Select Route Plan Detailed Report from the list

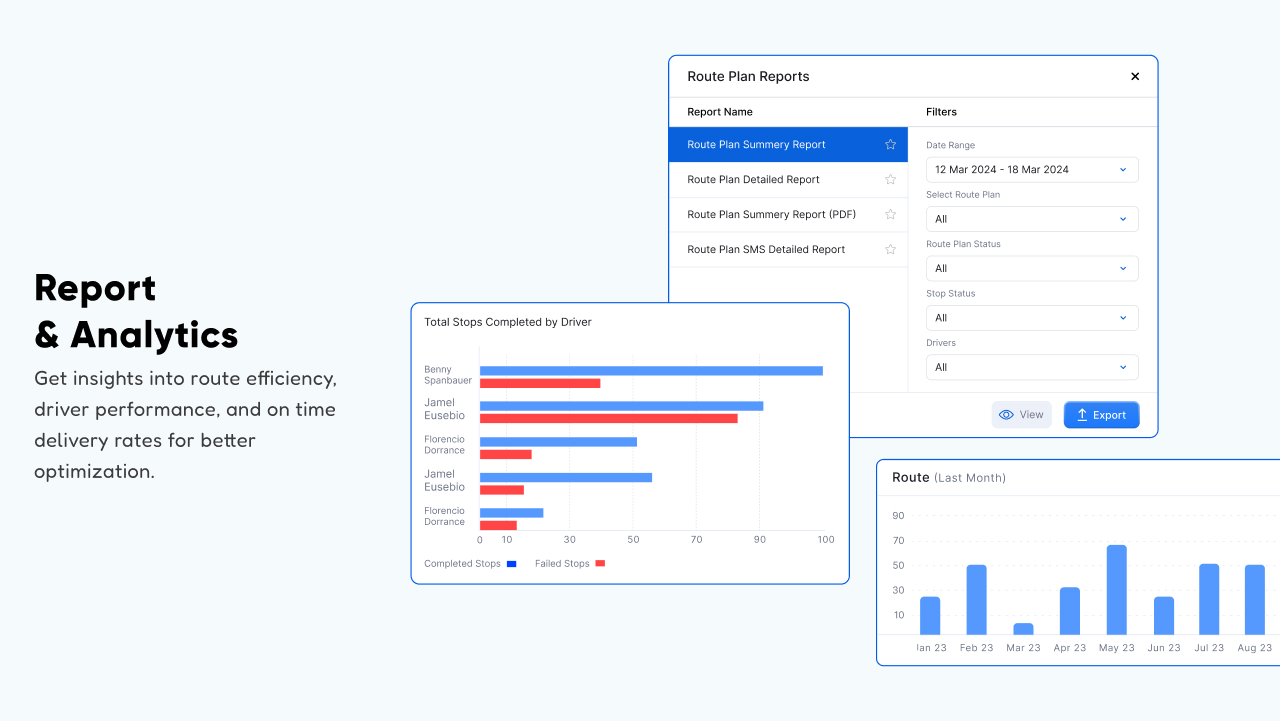click(x=752, y=179)
